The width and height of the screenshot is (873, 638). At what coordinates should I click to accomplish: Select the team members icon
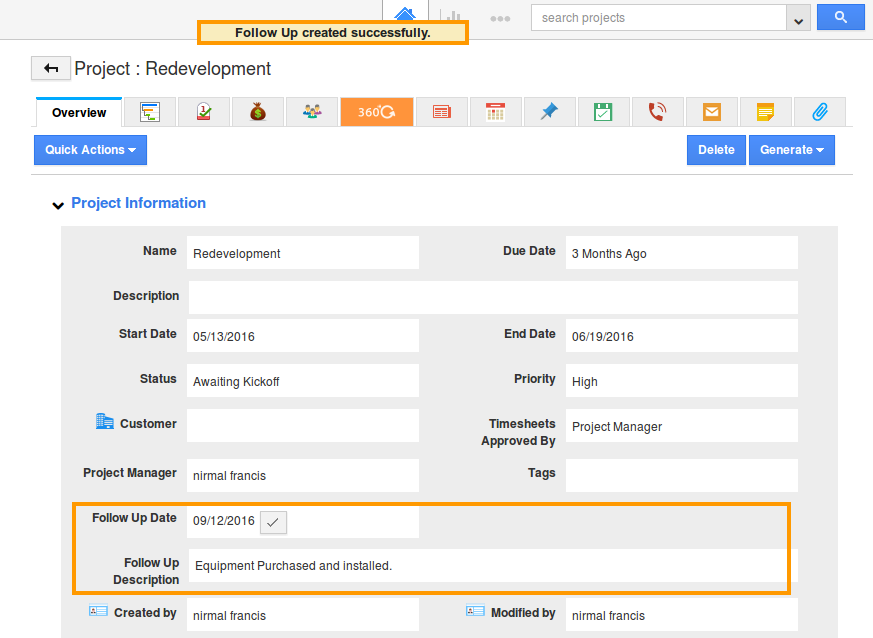tap(312, 112)
